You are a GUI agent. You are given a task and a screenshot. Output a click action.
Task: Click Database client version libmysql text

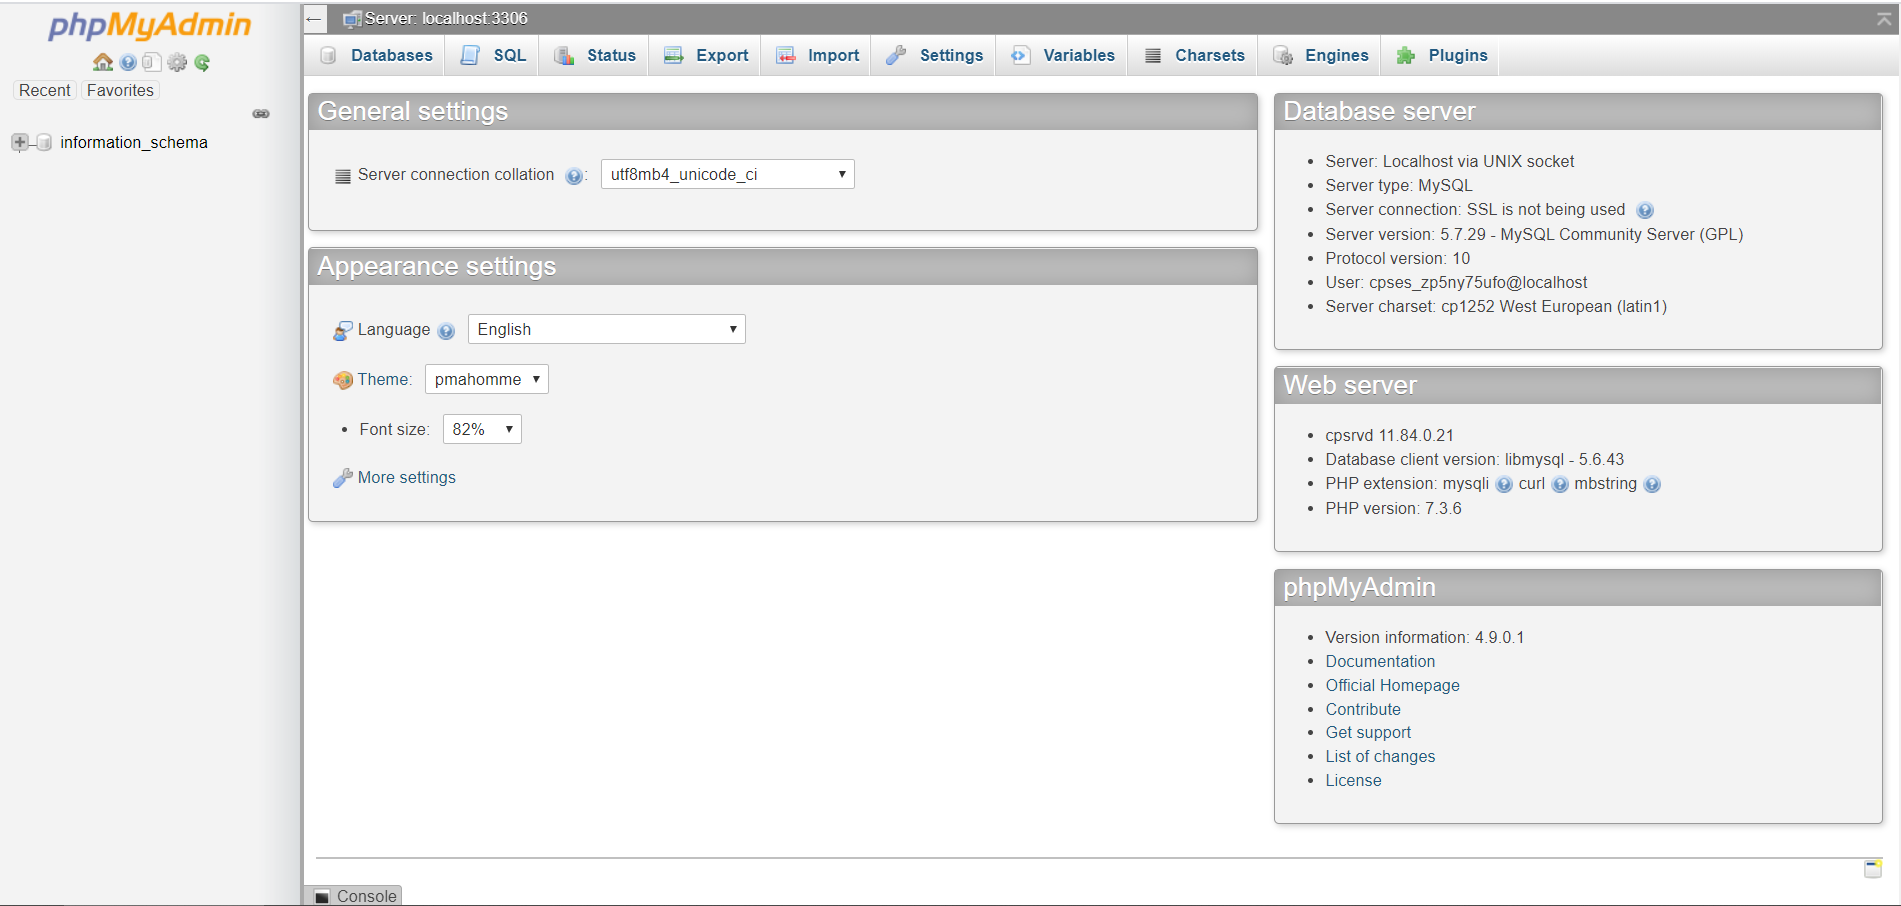click(1475, 460)
